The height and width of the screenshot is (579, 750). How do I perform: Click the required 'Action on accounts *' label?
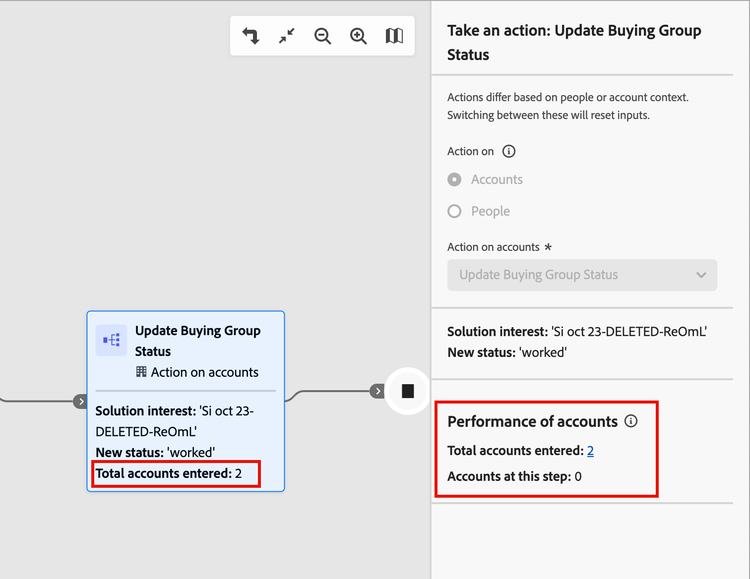(499, 247)
